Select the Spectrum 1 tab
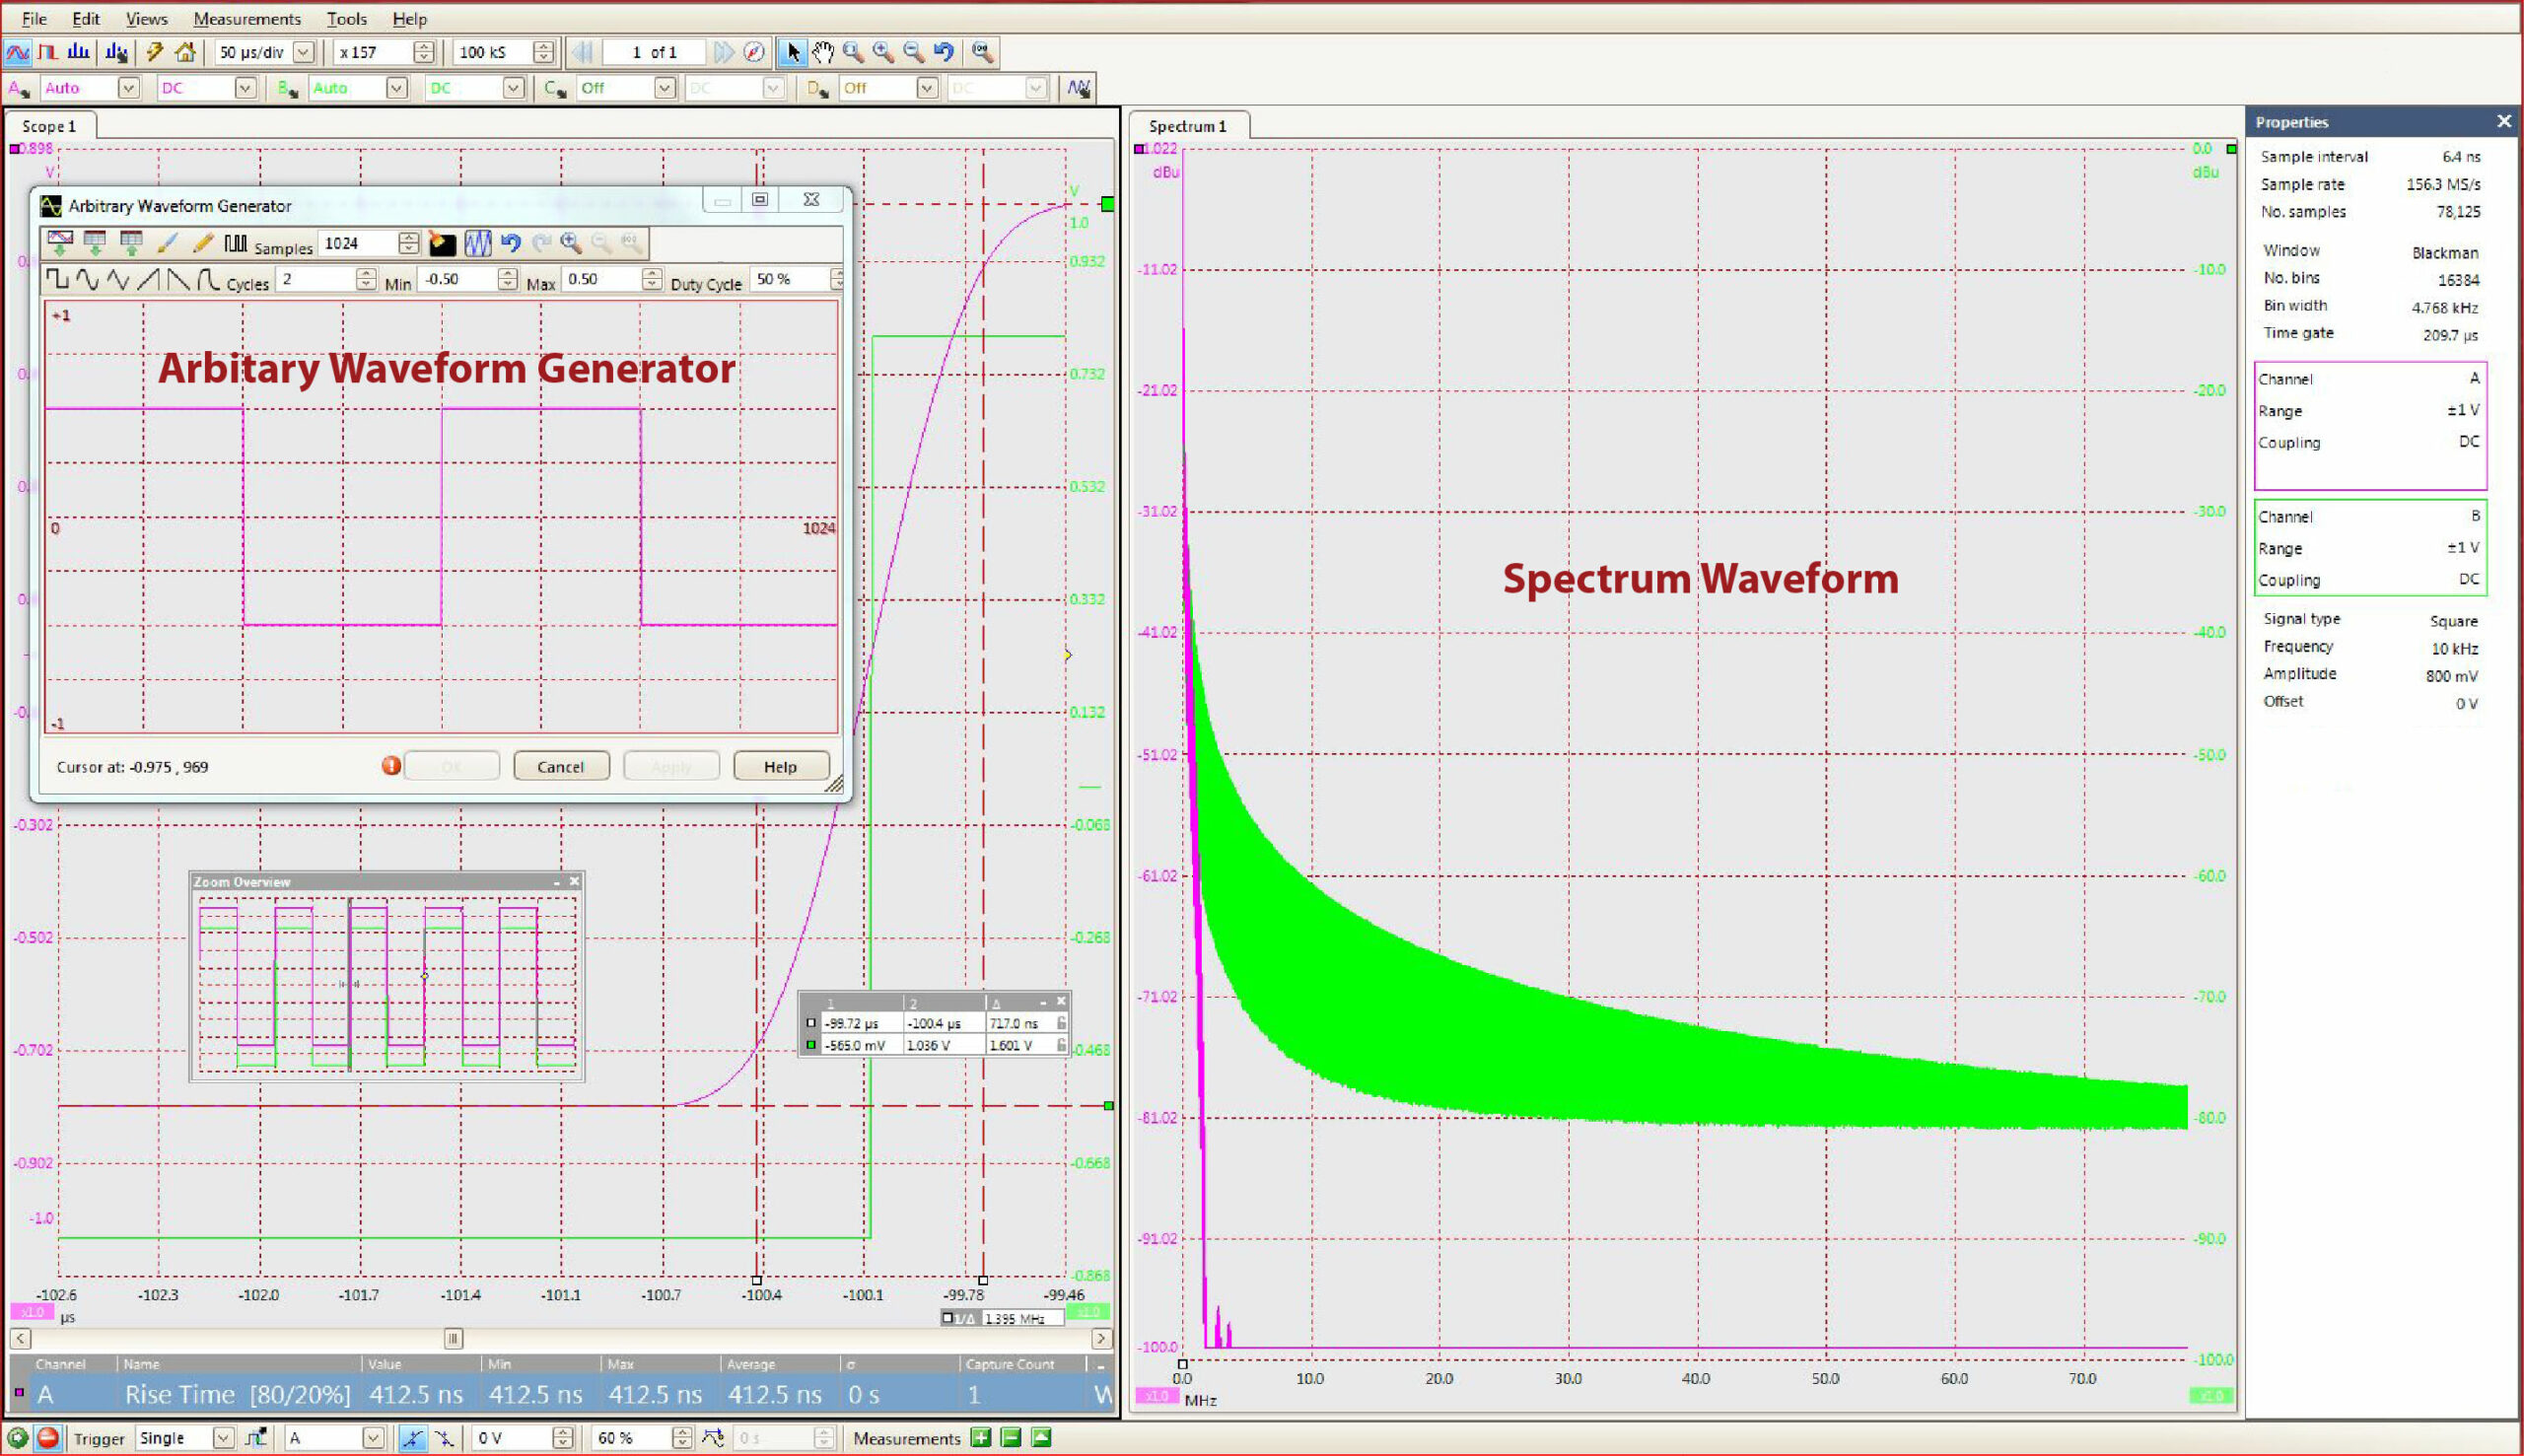 (1187, 126)
